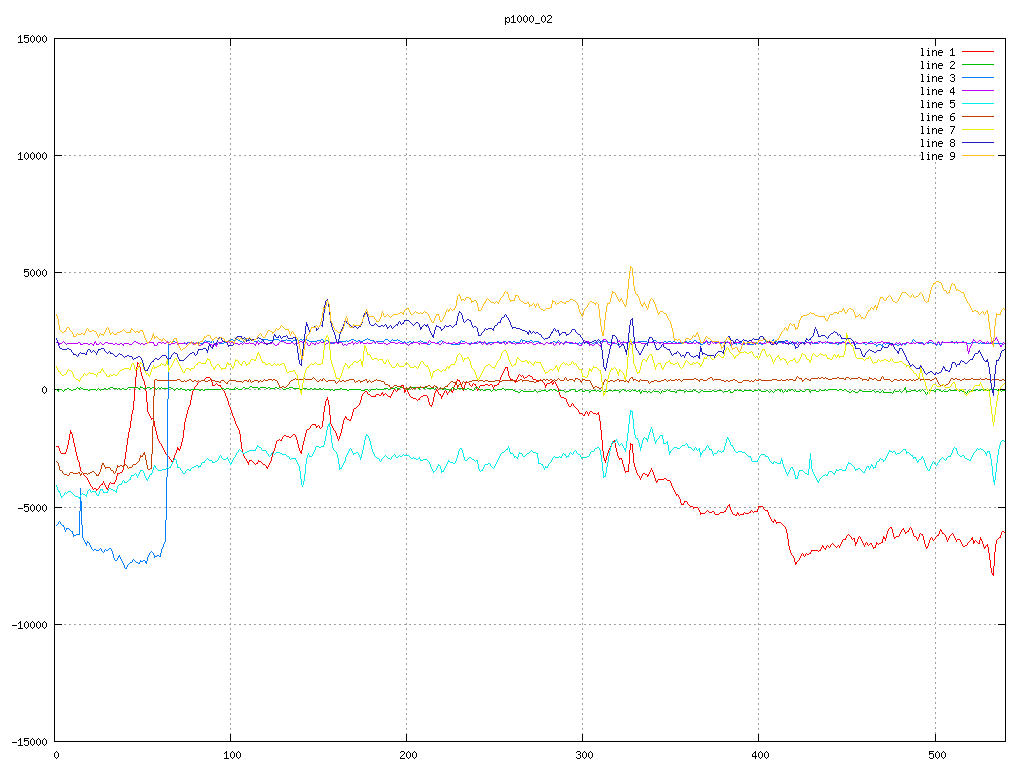Select the 'line 7' legend label
1024x768 pixels.
[937, 131]
